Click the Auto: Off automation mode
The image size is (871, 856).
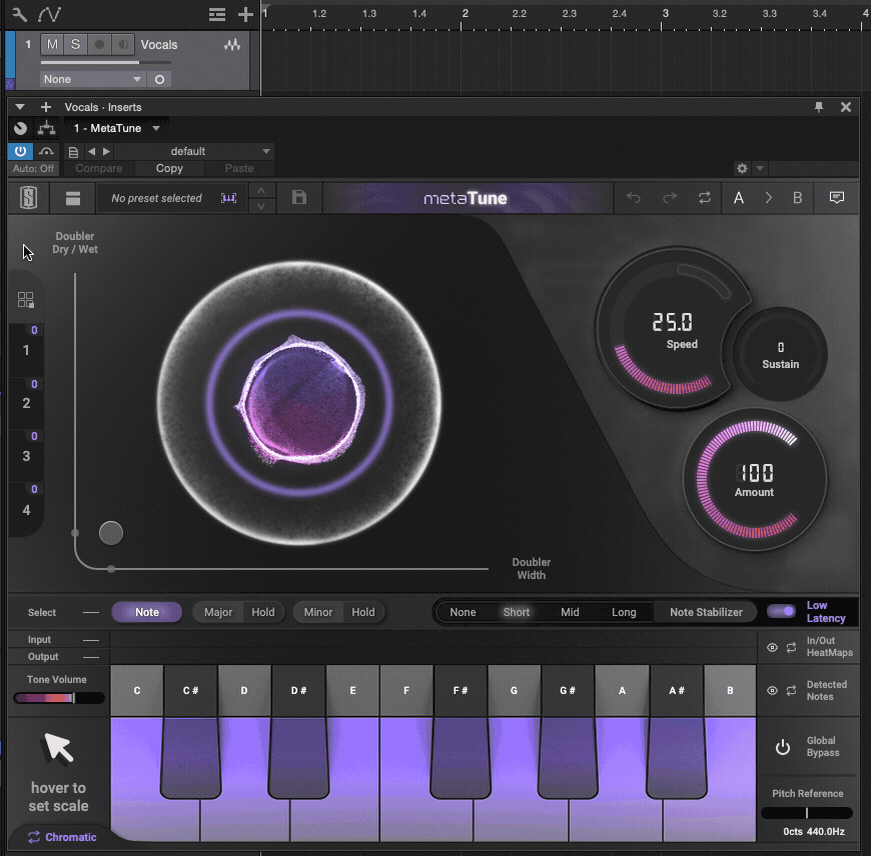(x=33, y=168)
